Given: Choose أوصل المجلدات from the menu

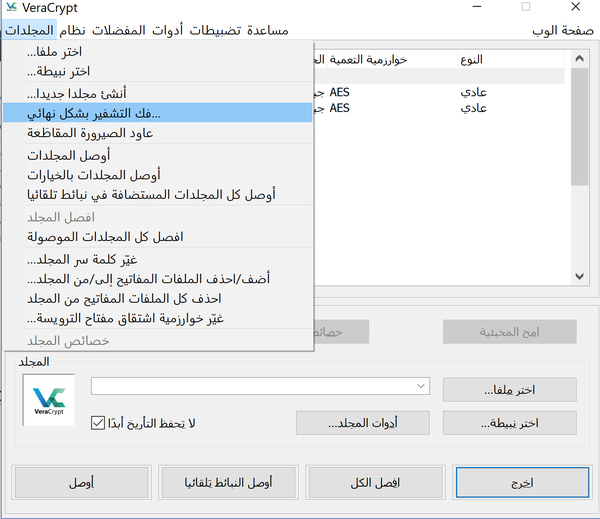Looking at the screenshot, I should [x=158, y=155].
